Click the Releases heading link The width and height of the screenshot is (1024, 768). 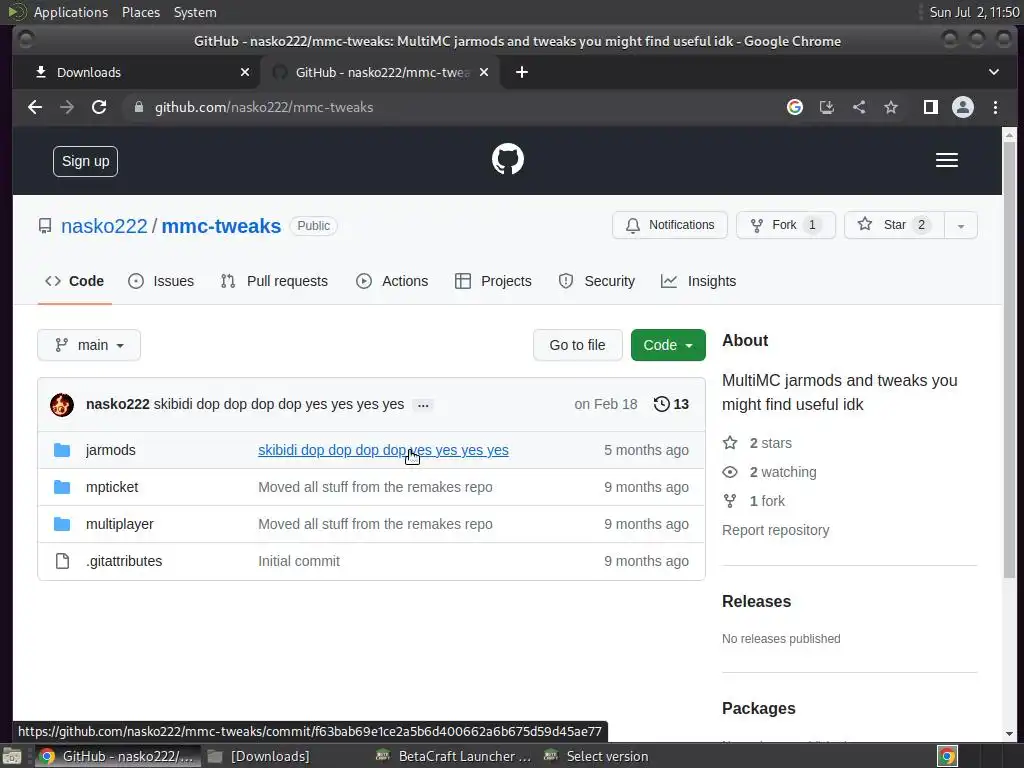756,601
